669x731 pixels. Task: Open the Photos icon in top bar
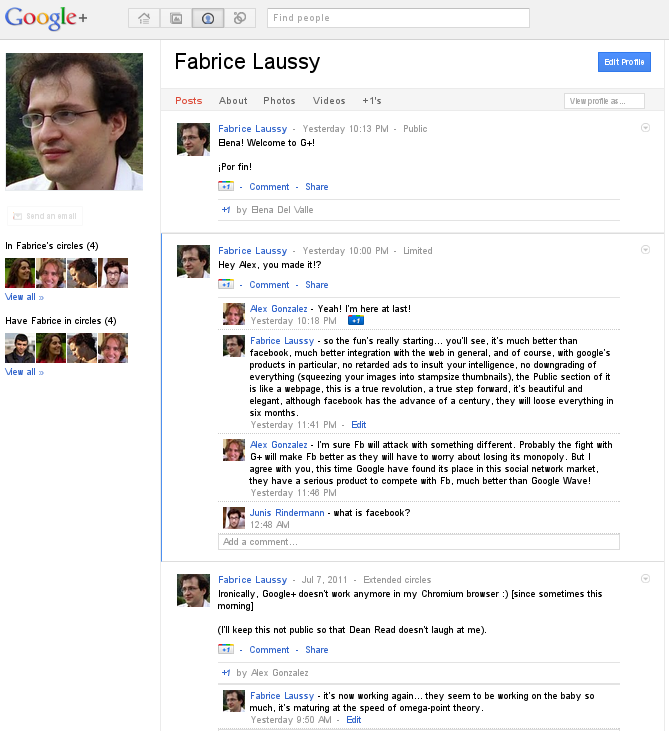175,18
